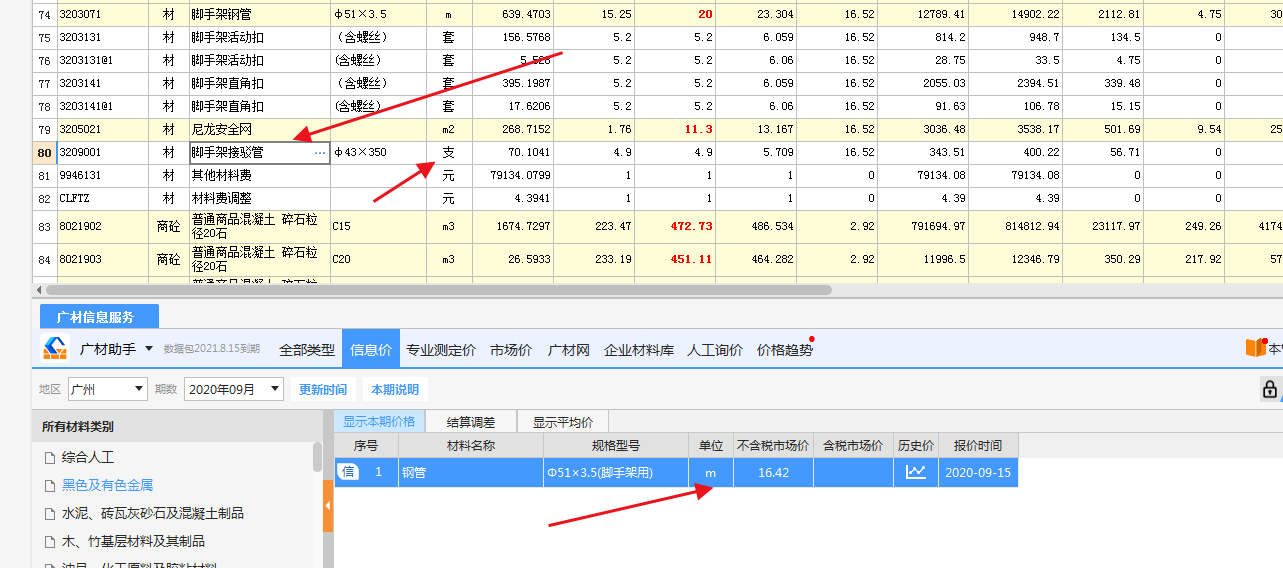The height and width of the screenshot is (568, 1283).
Task: Click the 16.42 price cell for 钢管
Action: point(773,472)
